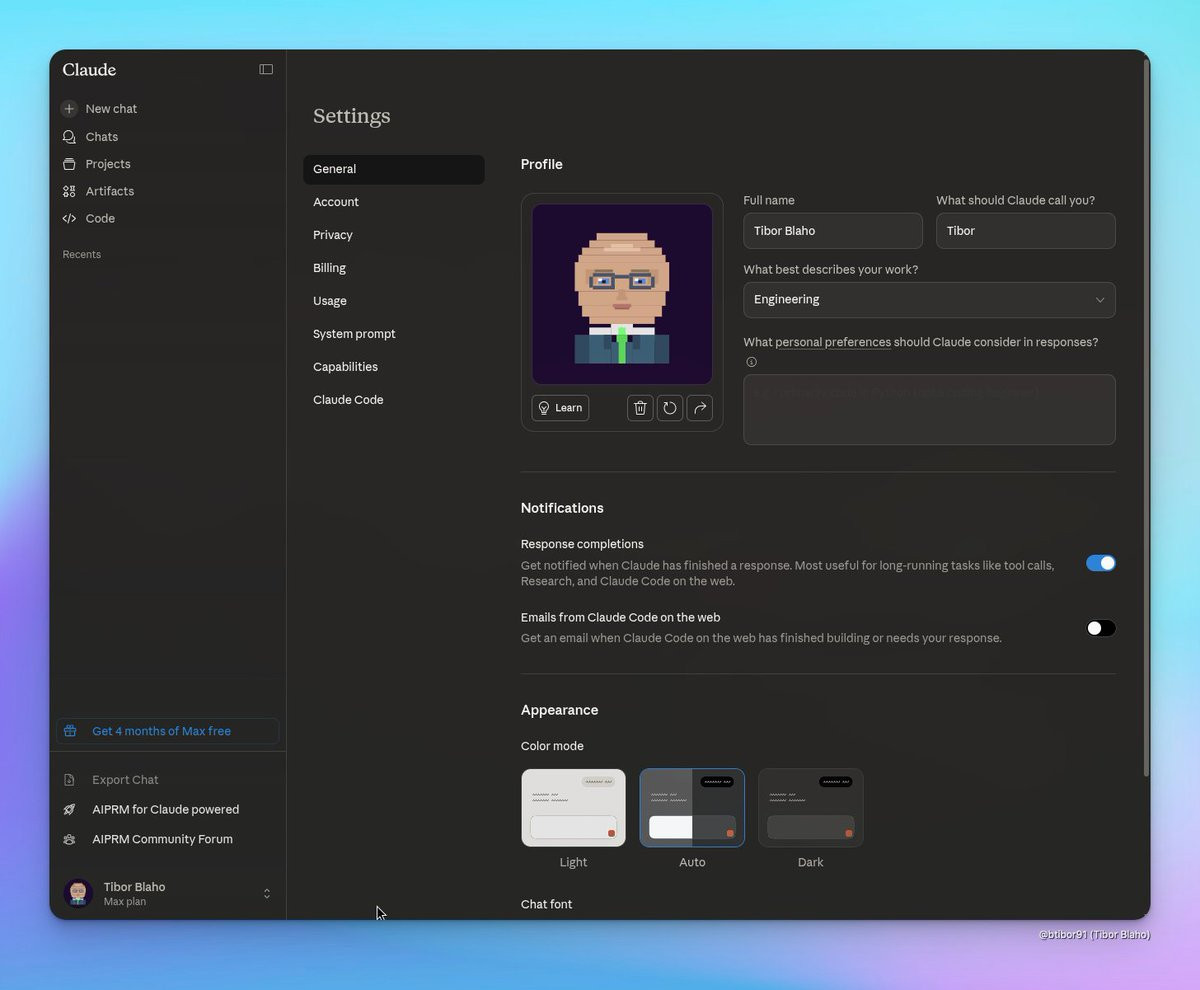Open the Projects label in sidebar
Viewport: 1200px width, 990px height.
pos(108,164)
